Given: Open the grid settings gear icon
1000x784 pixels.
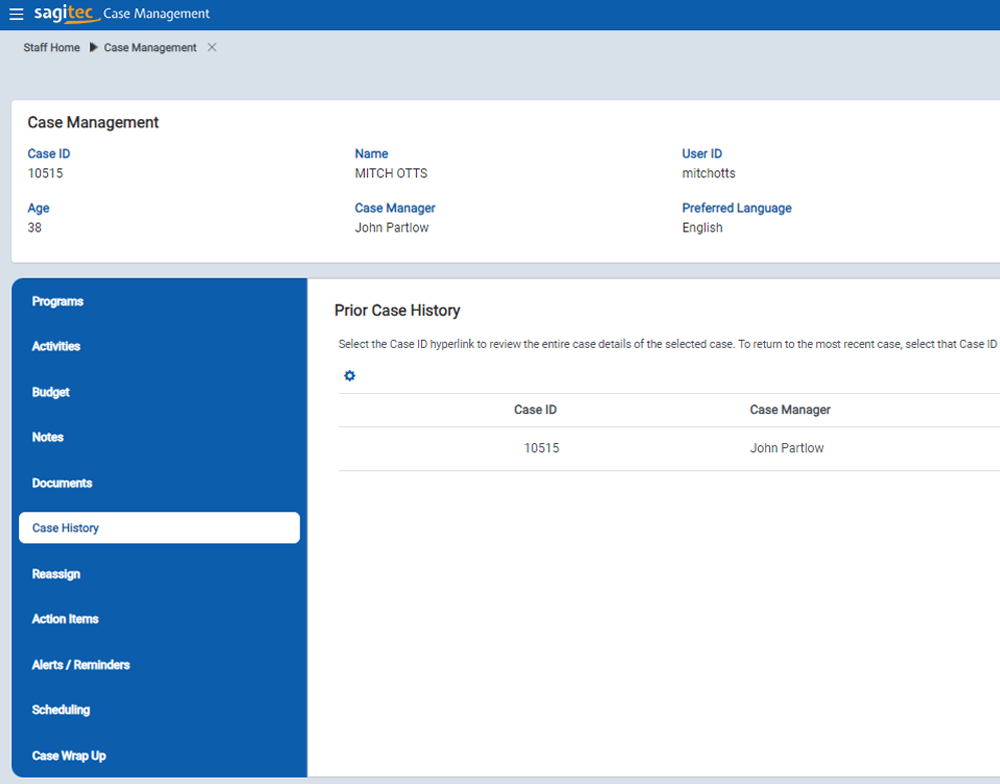Looking at the screenshot, I should click(349, 376).
